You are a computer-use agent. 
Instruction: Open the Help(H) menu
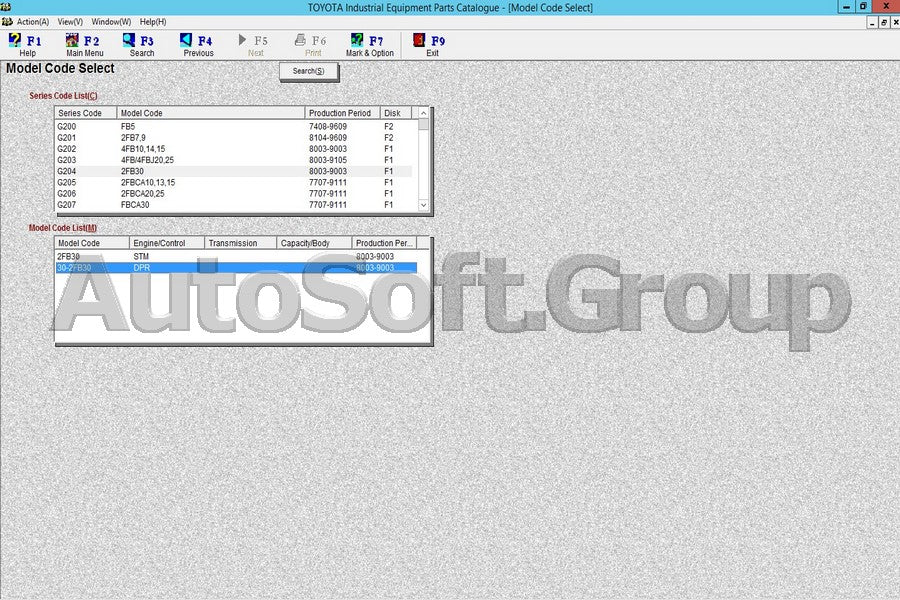click(153, 21)
